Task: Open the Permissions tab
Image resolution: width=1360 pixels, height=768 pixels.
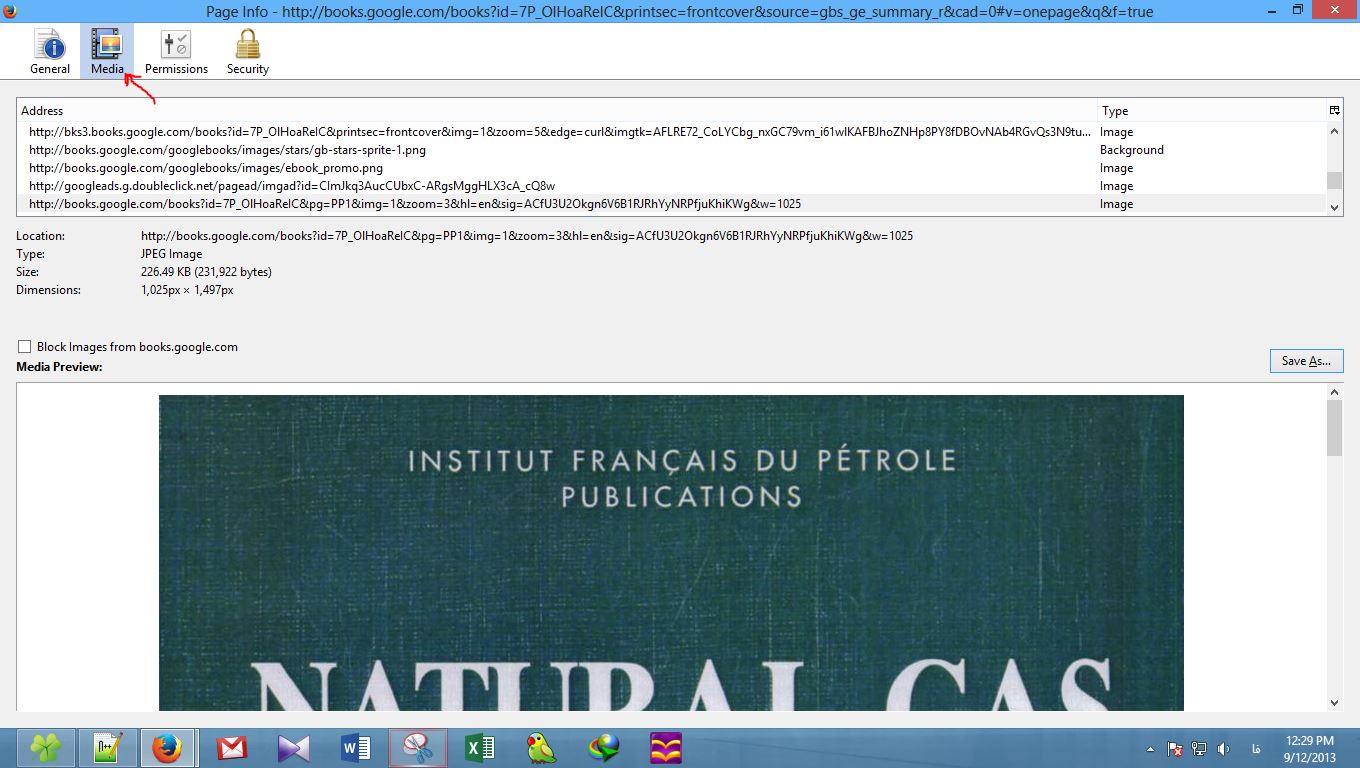Action: 176,52
